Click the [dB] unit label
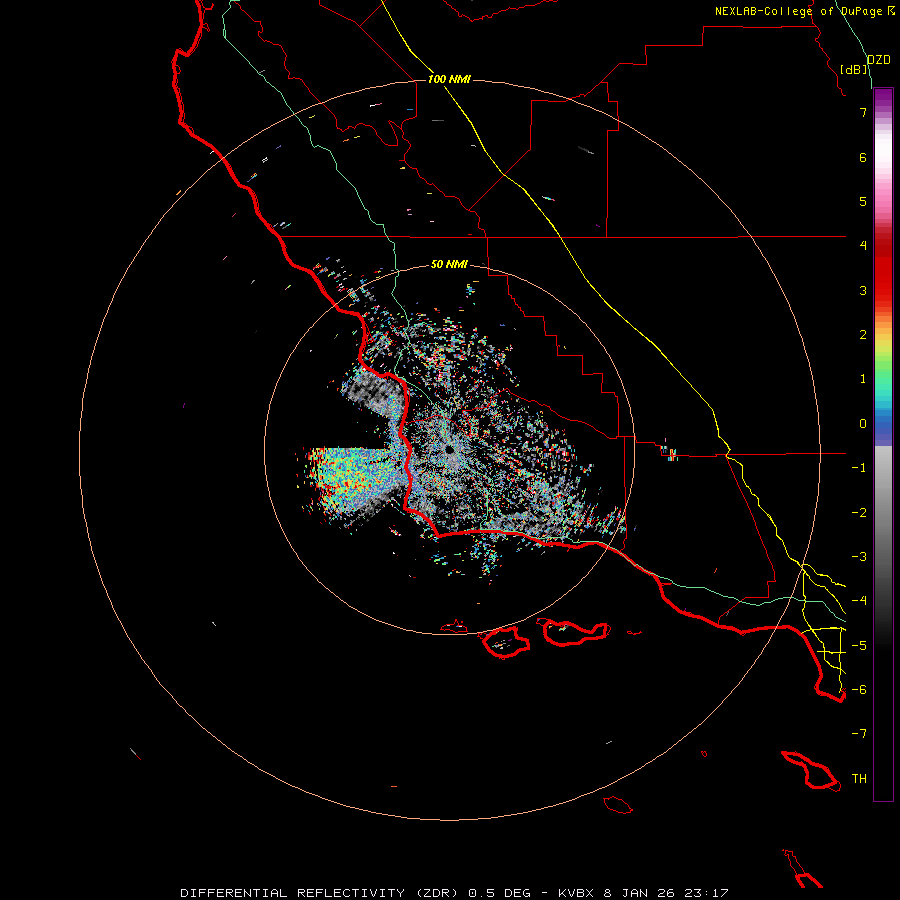The image size is (900, 900). (854, 69)
